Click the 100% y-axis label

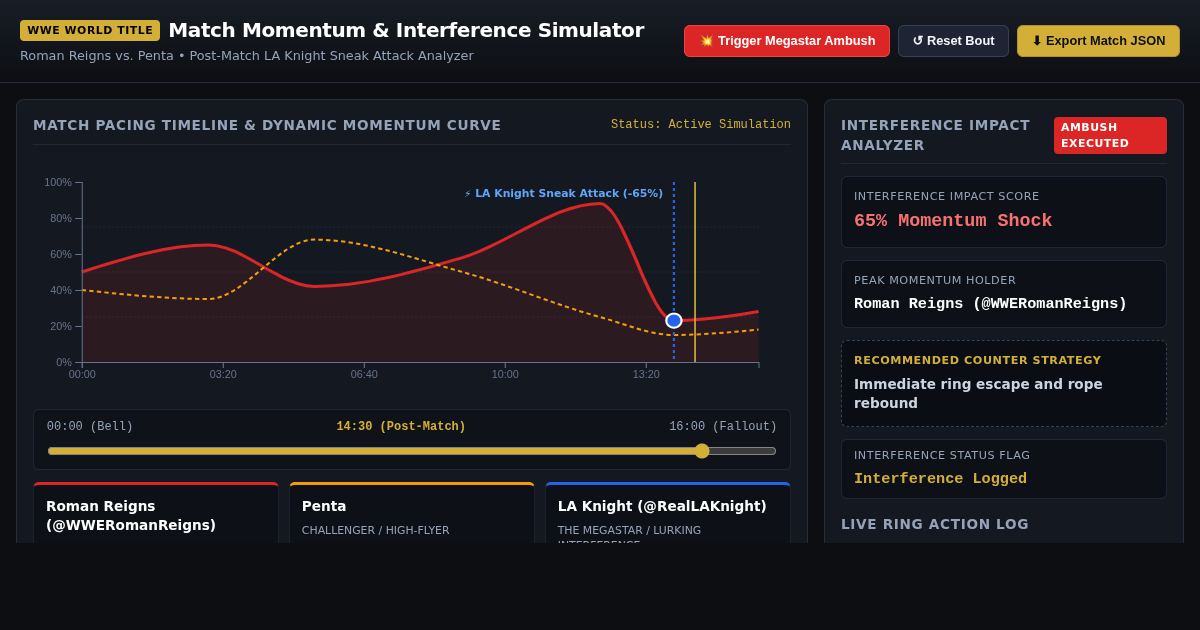point(58,182)
